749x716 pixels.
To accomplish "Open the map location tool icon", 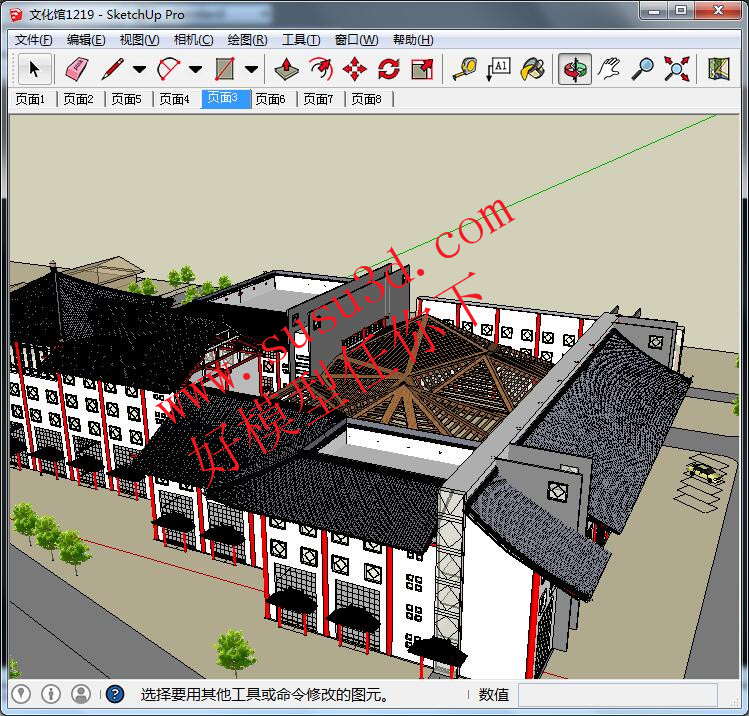I will pos(719,69).
